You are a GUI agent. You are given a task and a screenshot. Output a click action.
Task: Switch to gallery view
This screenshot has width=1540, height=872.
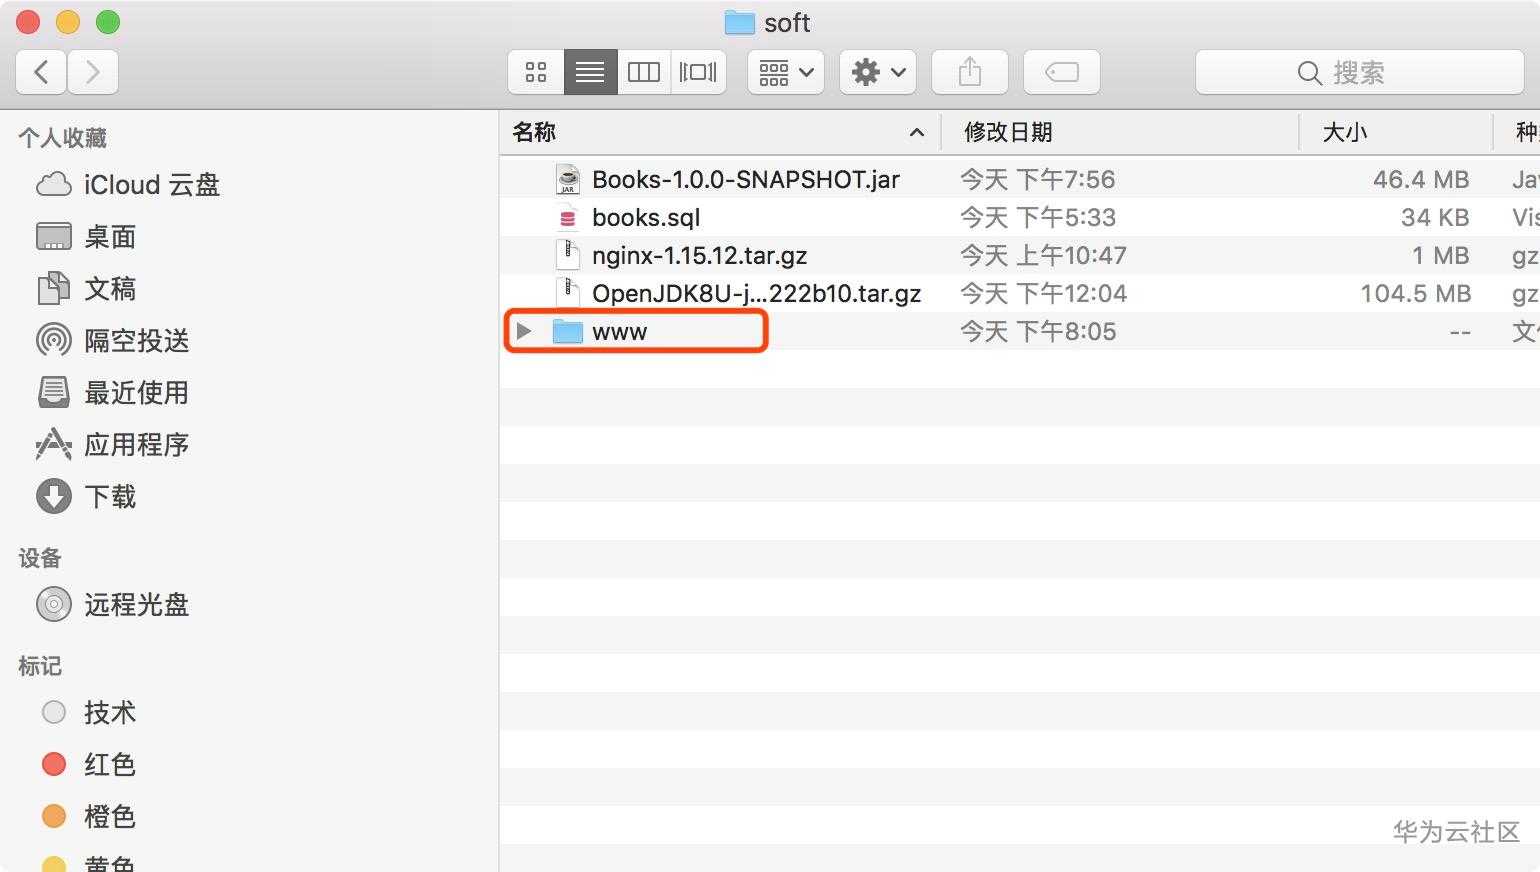pyautogui.click(x=698, y=72)
